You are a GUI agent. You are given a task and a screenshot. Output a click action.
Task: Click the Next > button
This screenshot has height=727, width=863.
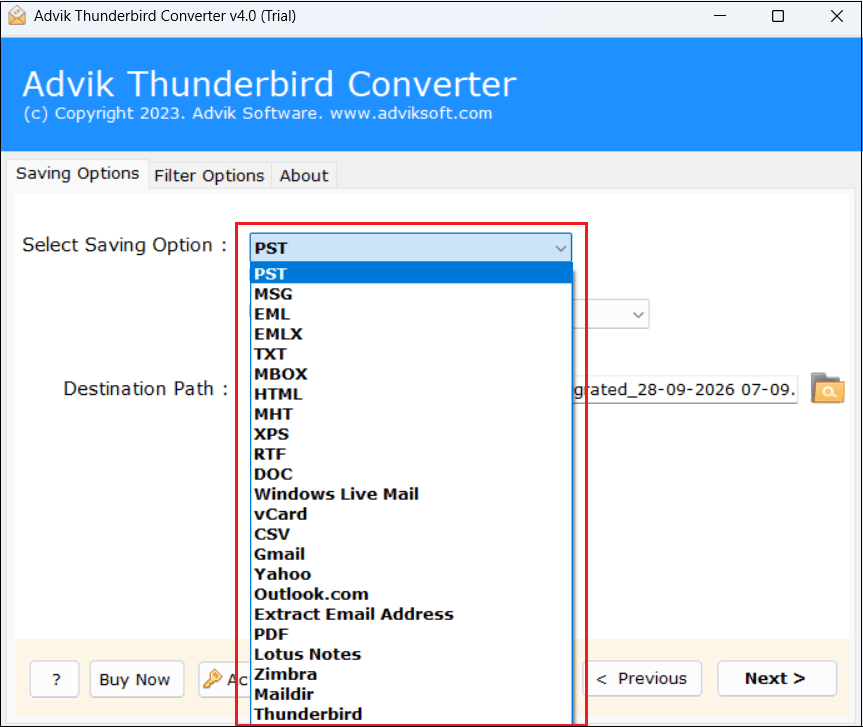click(777, 679)
